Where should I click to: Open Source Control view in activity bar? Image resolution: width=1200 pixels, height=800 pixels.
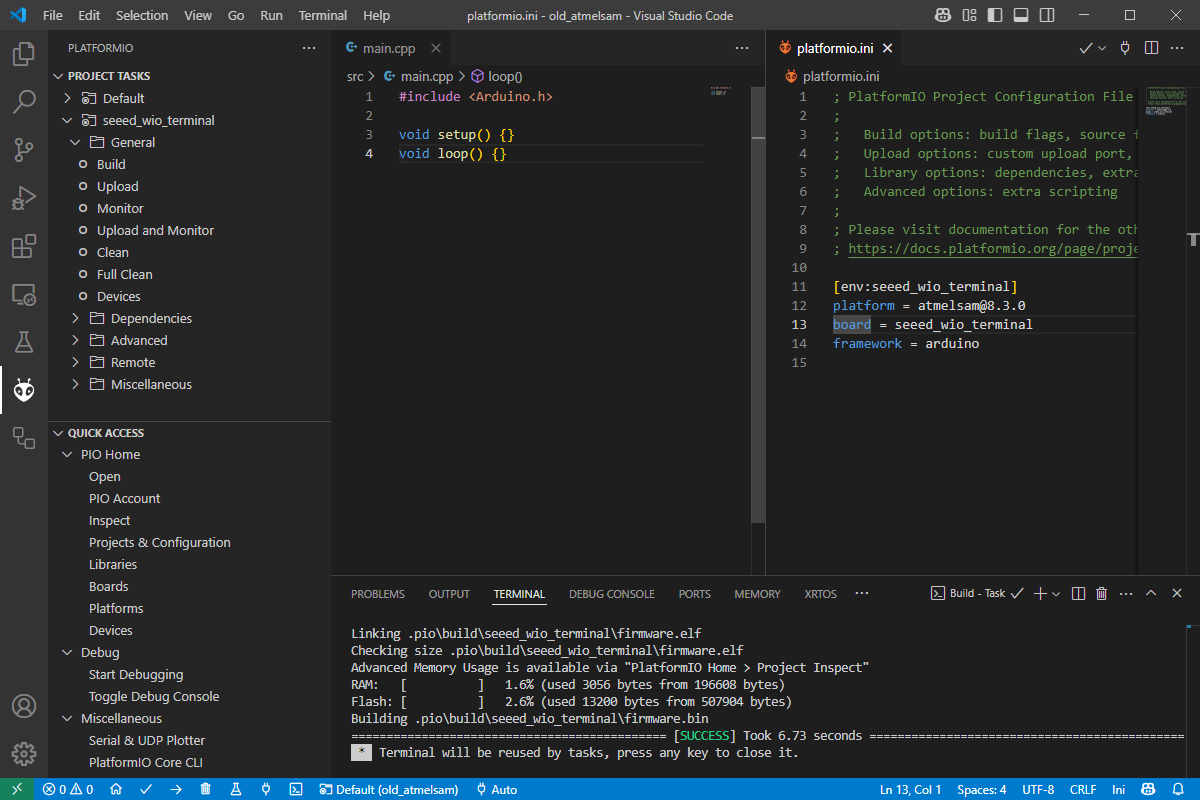24,150
